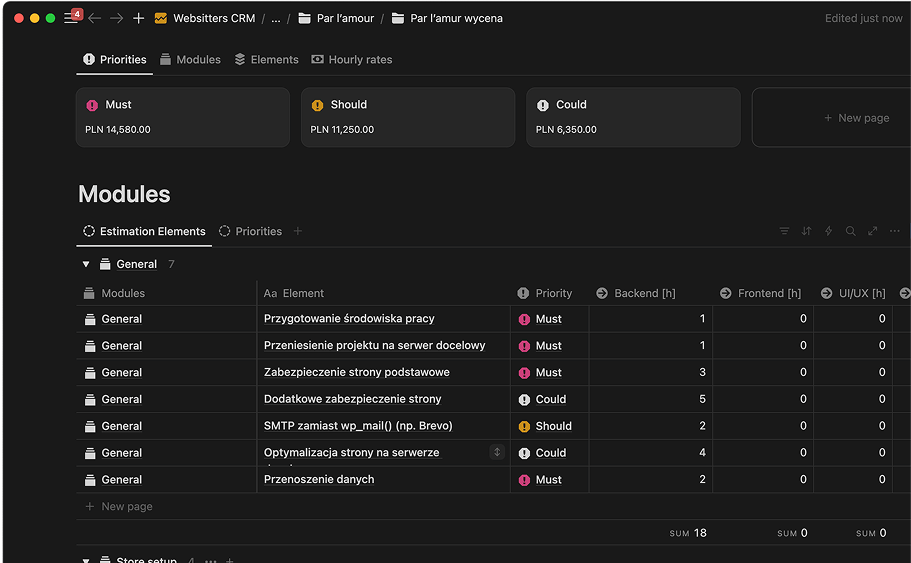The image size is (911, 563).
Task: Open automations lightning bolt icon
Action: [x=828, y=231]
